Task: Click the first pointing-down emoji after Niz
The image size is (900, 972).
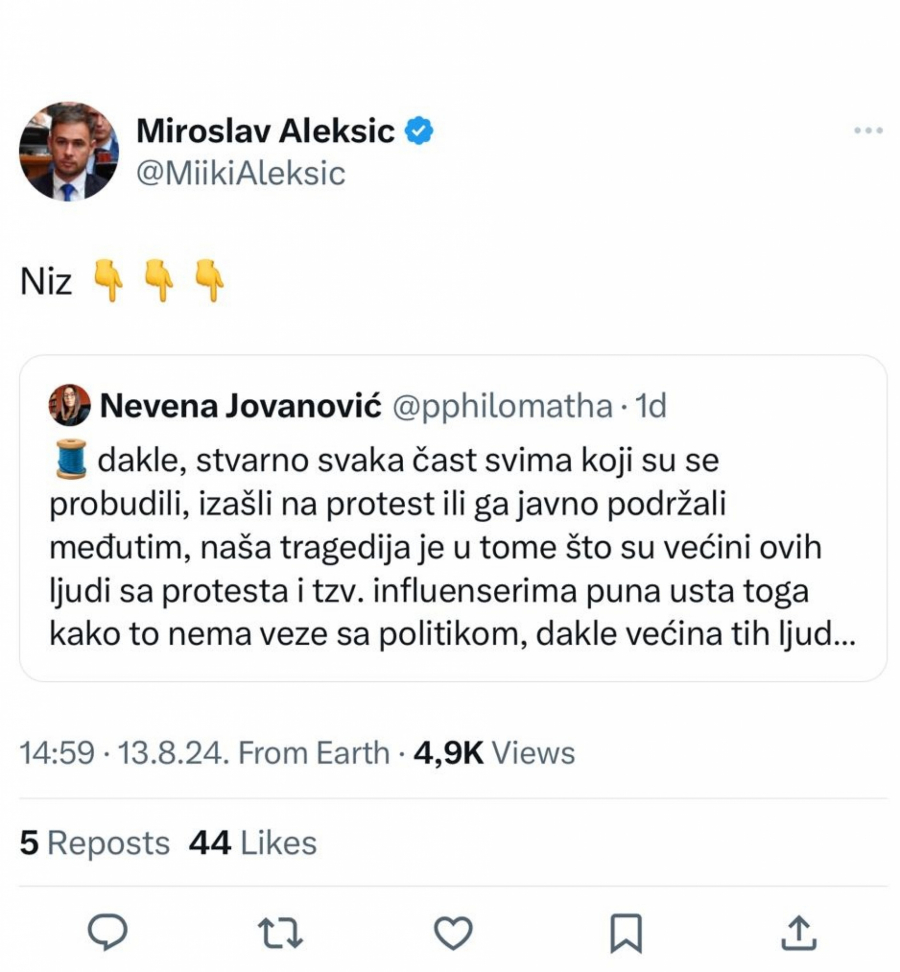Action: (x=108, y=281)
